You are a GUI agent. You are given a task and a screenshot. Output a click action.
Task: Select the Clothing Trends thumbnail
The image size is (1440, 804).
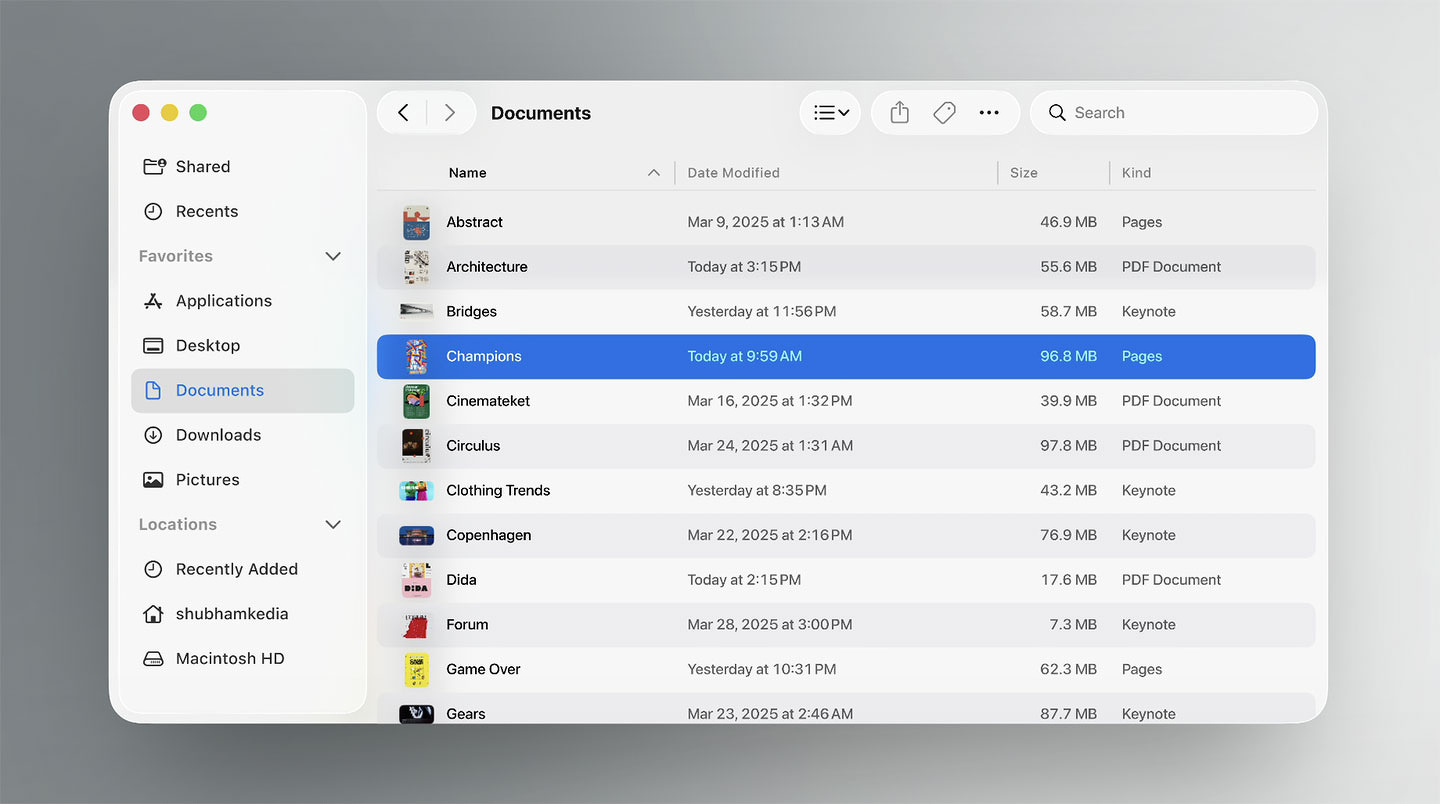tap(416, 491)
